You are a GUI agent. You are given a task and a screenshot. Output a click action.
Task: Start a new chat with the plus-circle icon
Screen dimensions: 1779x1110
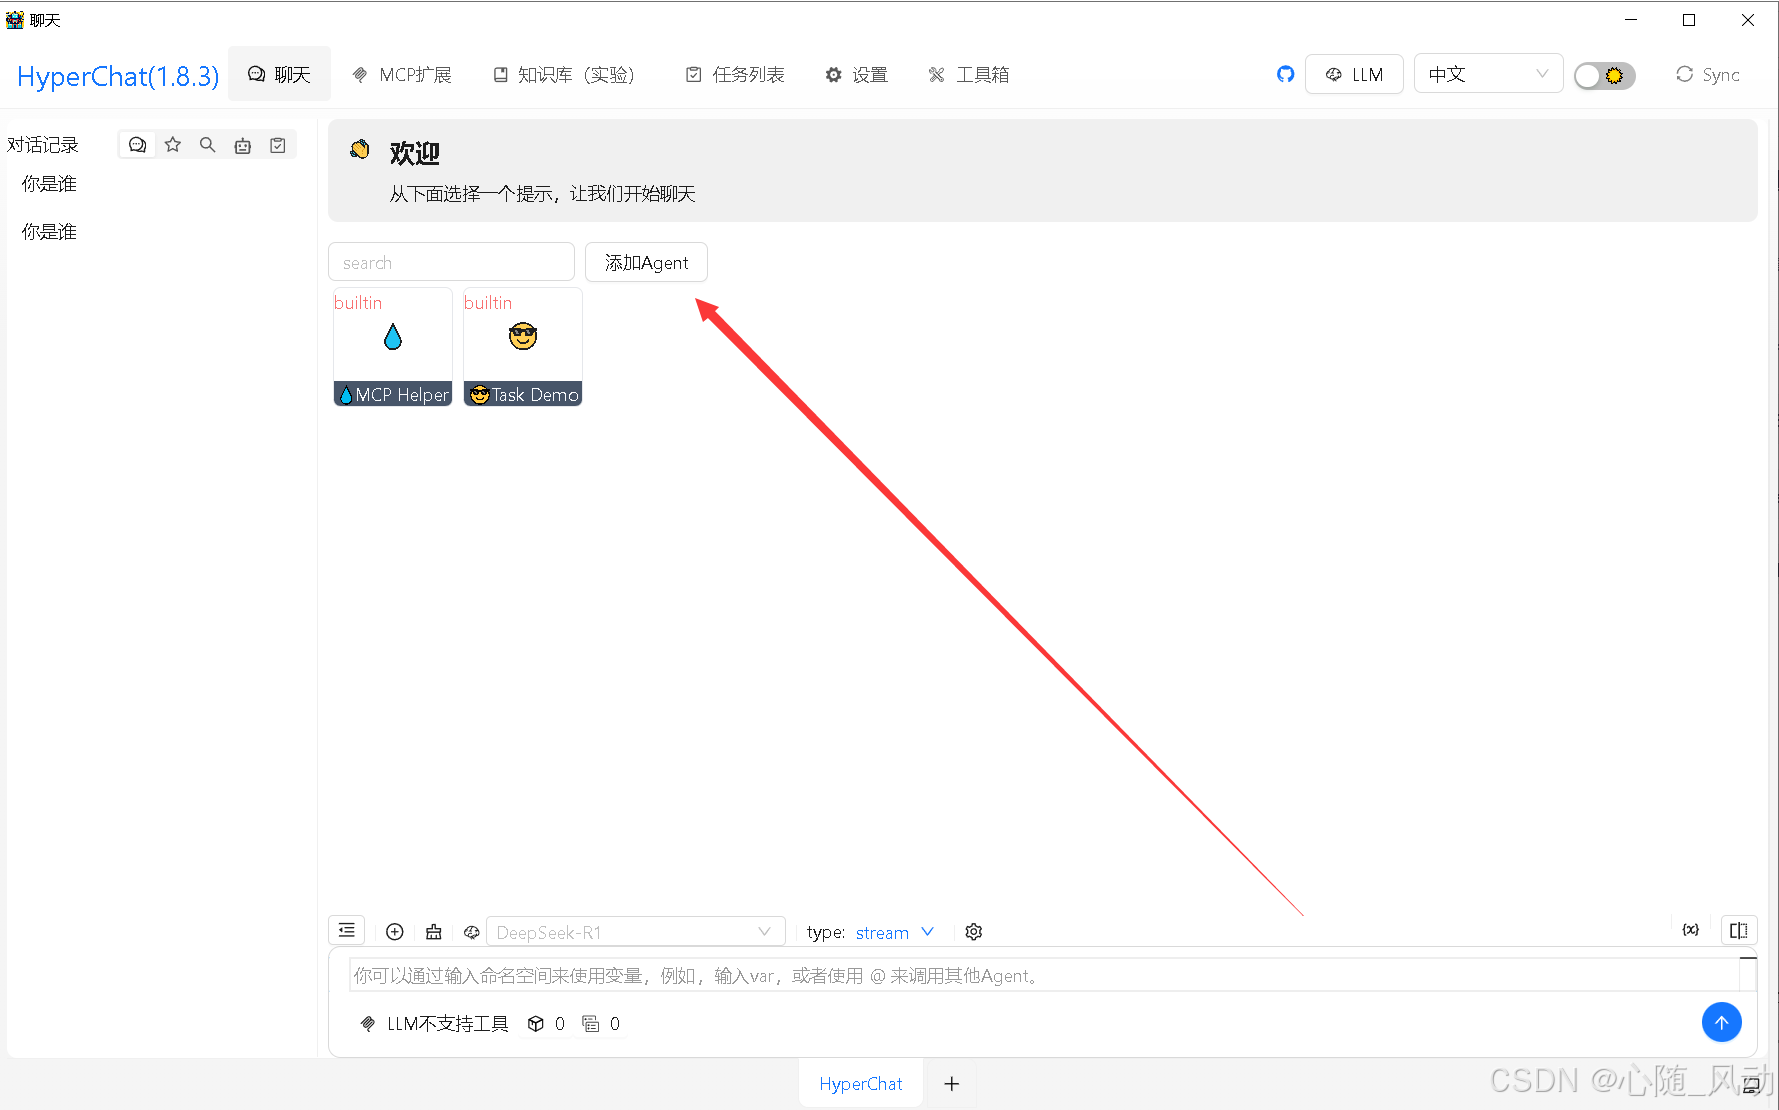pyautogui.click(x=395, y=932)
